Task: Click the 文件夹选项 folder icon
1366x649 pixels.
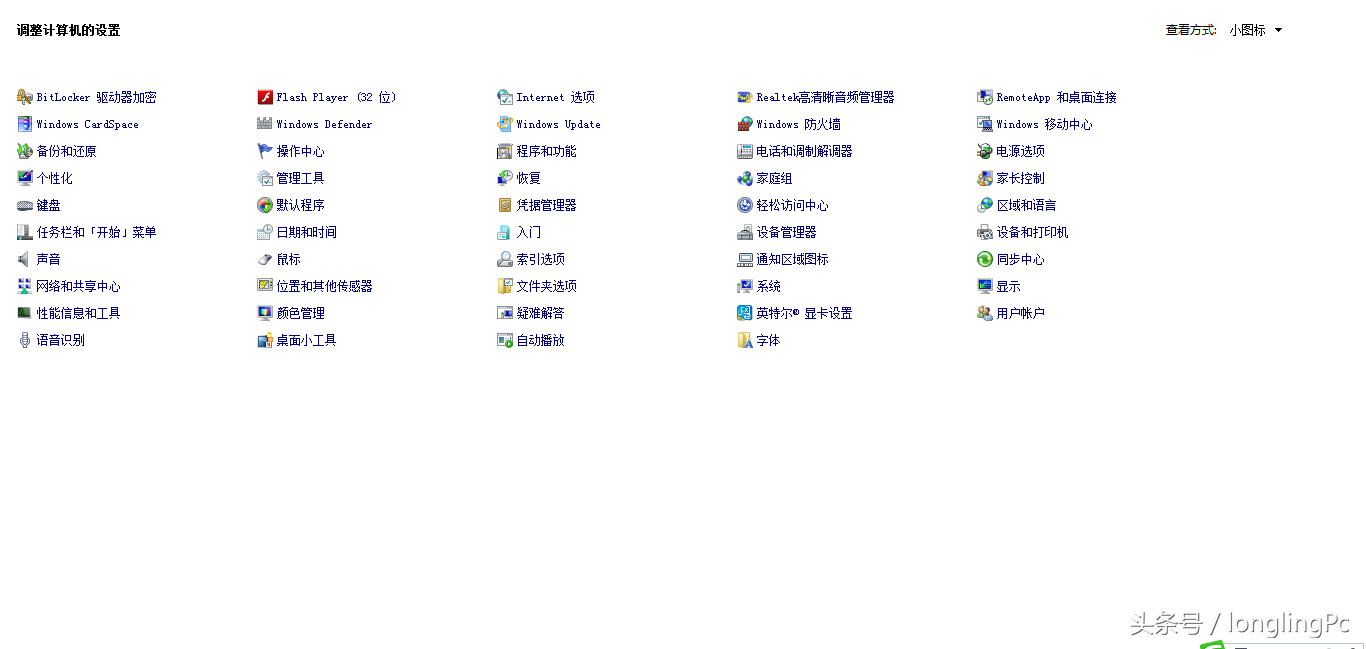Action: 505,286
